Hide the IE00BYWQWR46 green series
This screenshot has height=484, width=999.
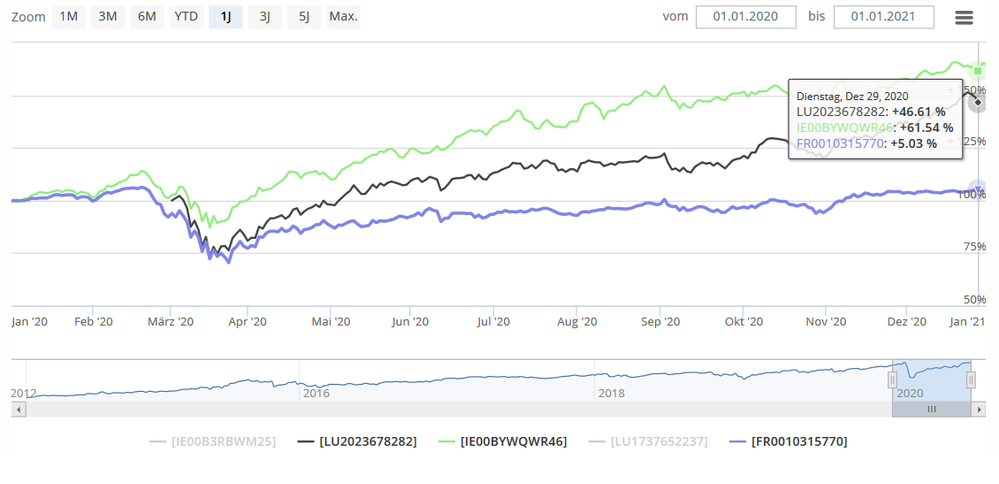504,441
